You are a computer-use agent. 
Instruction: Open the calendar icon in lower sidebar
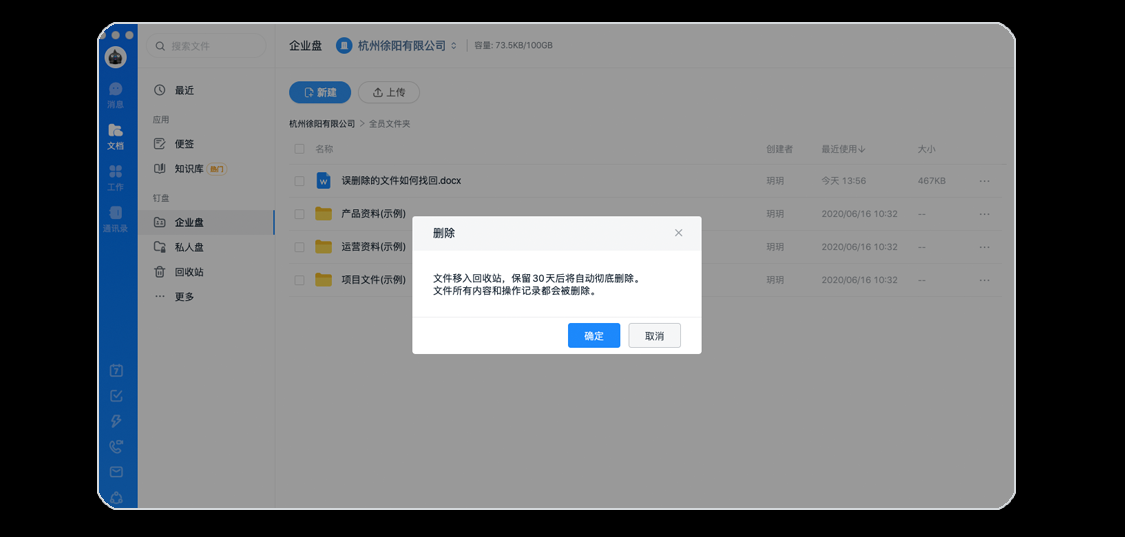click(x=116, y=371)
